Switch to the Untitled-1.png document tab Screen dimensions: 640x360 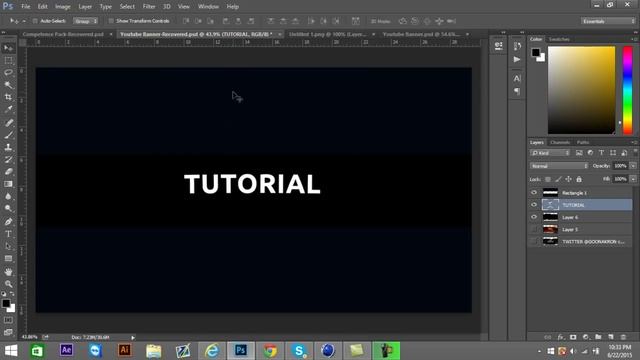pyautogui.click(x=327, y=34)
